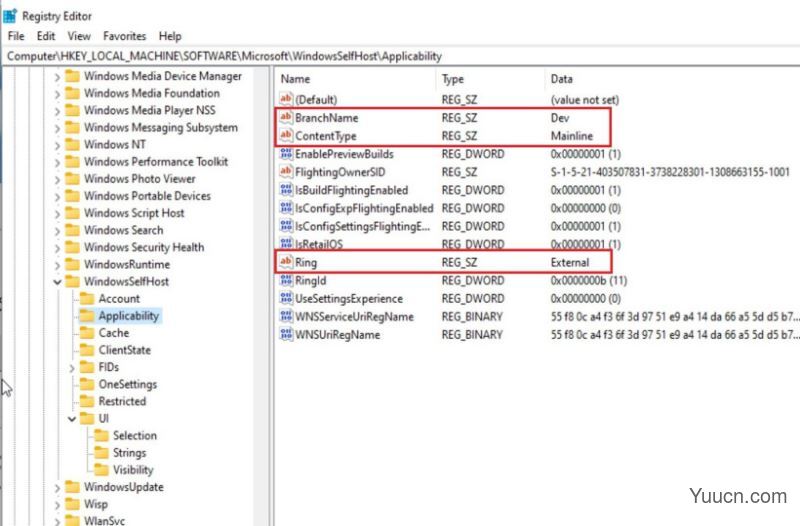Click the Registry Editor app icon in title bar
Image resolution: width=800 pixels, height=526 pixels.
[10, 16]
